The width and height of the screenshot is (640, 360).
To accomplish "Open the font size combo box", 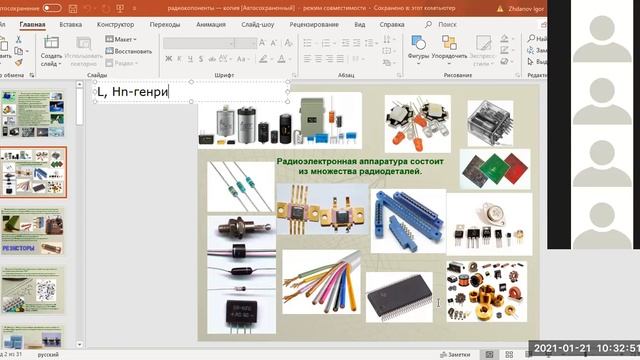I will click(246, 43).
